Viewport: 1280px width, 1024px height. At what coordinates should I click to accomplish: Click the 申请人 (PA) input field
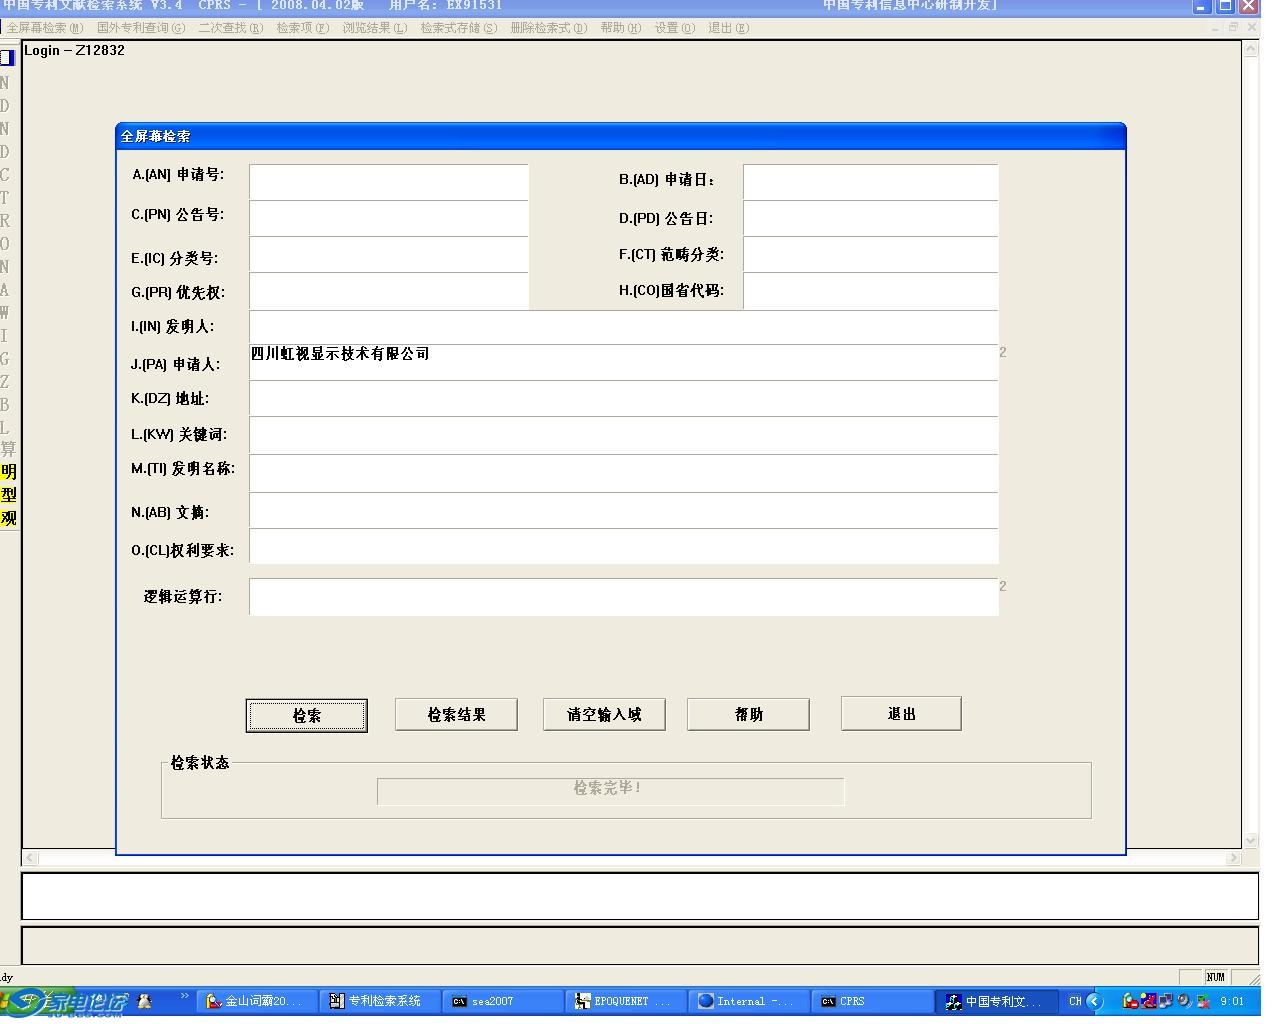pos(623,362)
